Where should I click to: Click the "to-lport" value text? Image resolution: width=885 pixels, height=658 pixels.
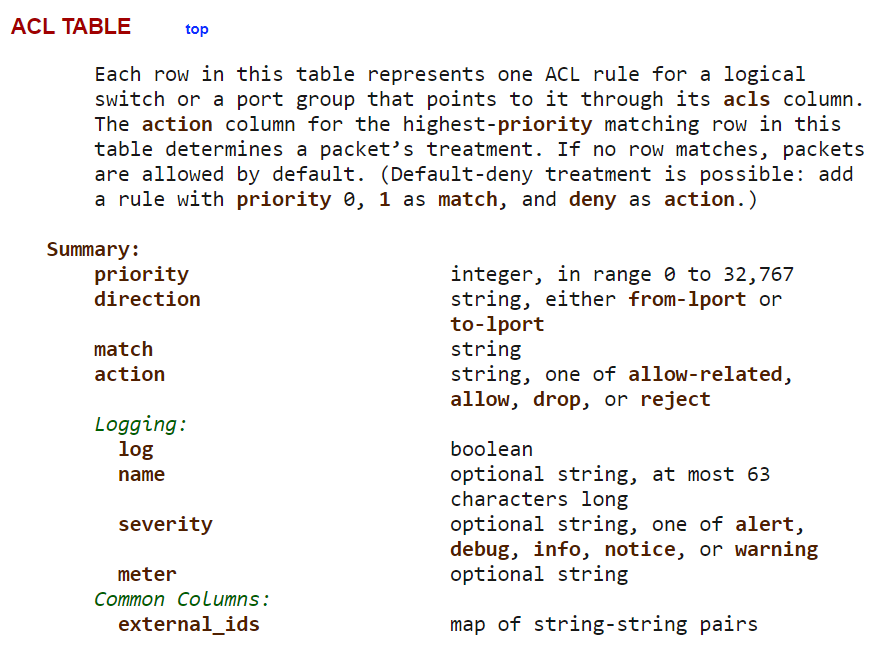point(497,324)
